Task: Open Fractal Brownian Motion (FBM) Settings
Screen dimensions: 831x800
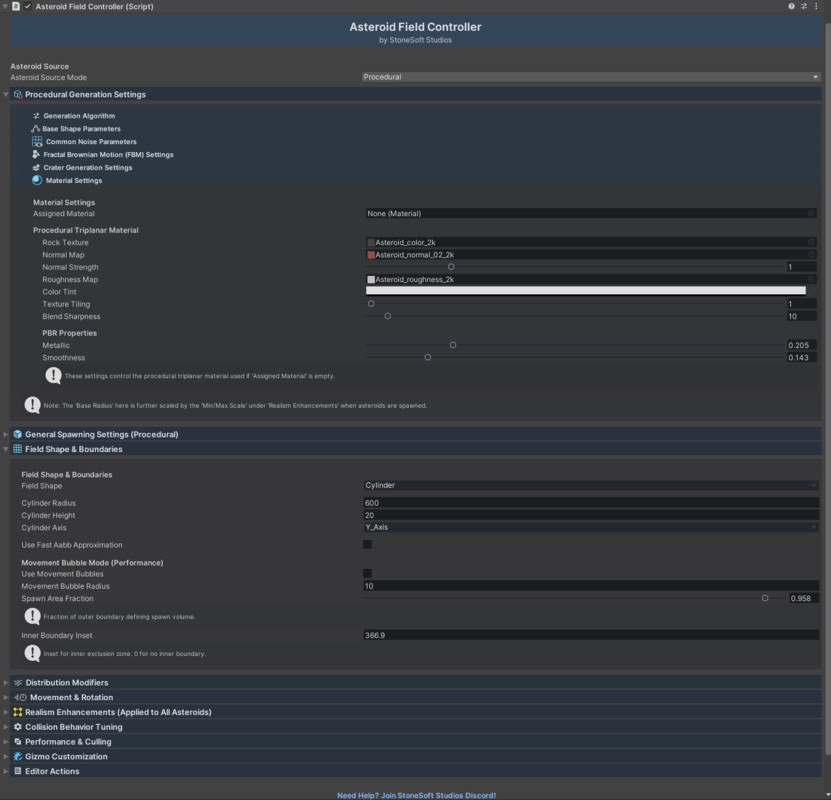Action: point(108,155)
